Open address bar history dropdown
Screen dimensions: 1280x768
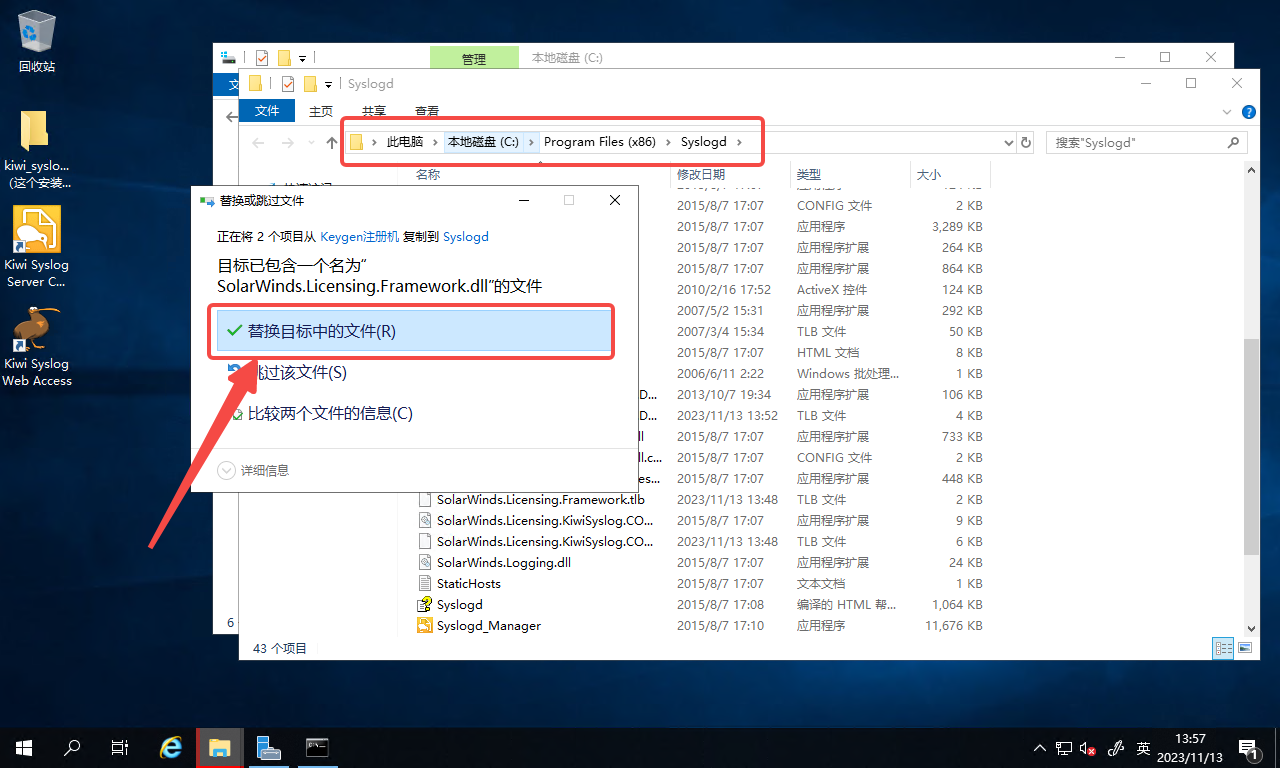click(x=1009, y=143)
